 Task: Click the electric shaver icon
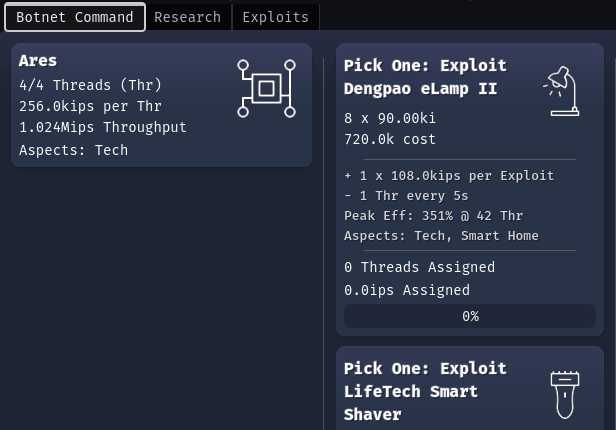[564, 394]
